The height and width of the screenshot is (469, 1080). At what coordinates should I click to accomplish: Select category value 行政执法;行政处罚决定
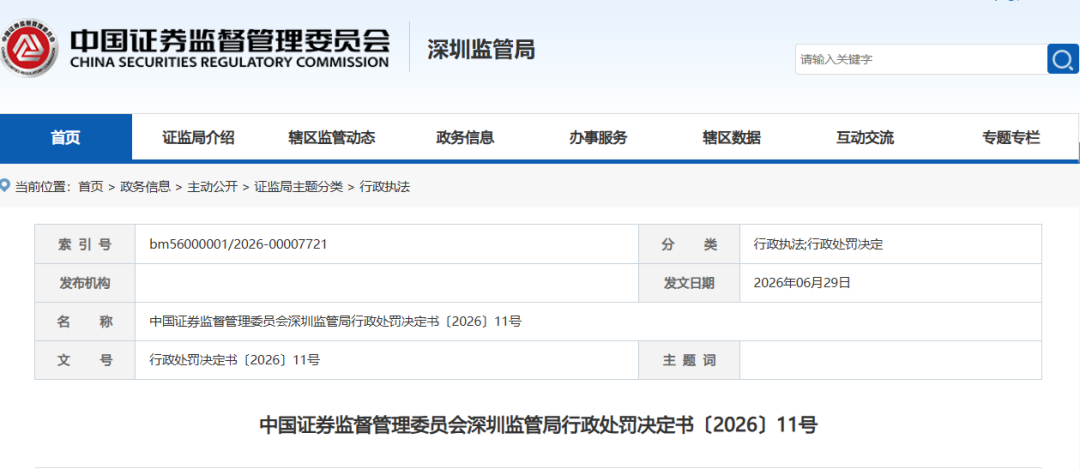[818, 244]
